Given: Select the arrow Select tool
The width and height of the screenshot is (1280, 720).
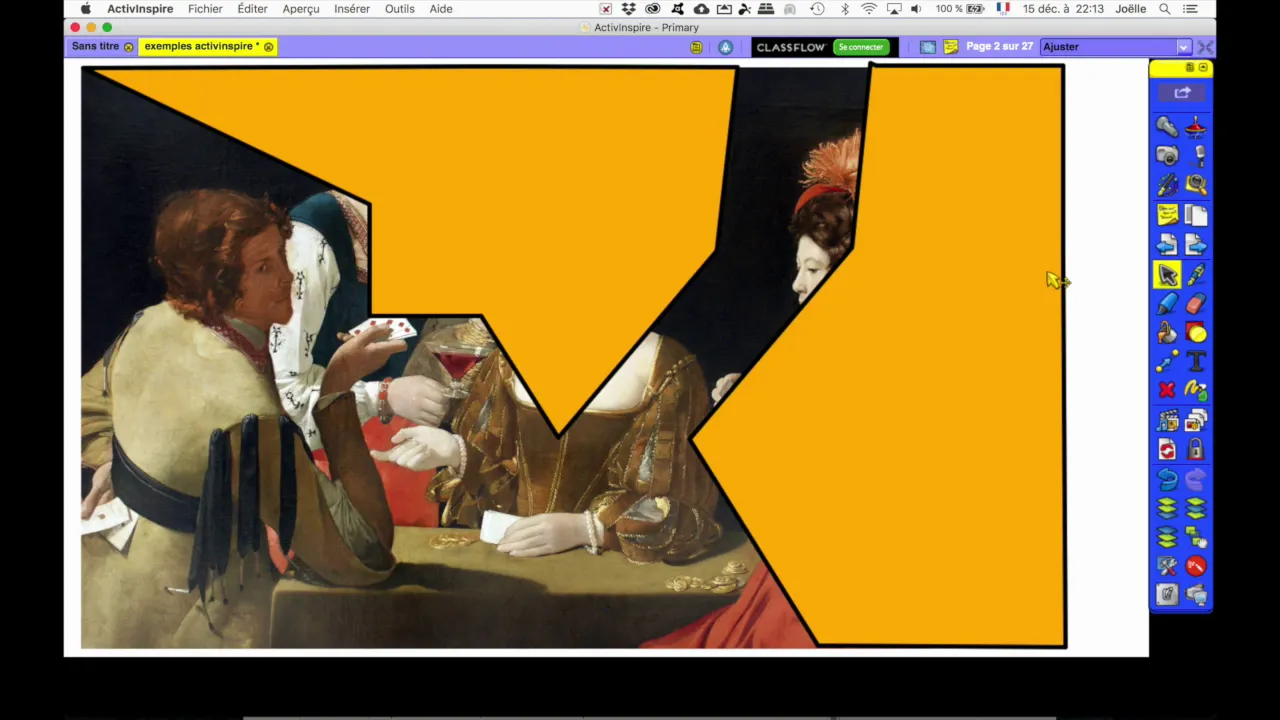Looking at the screenshot, I should pos(1167,274).
